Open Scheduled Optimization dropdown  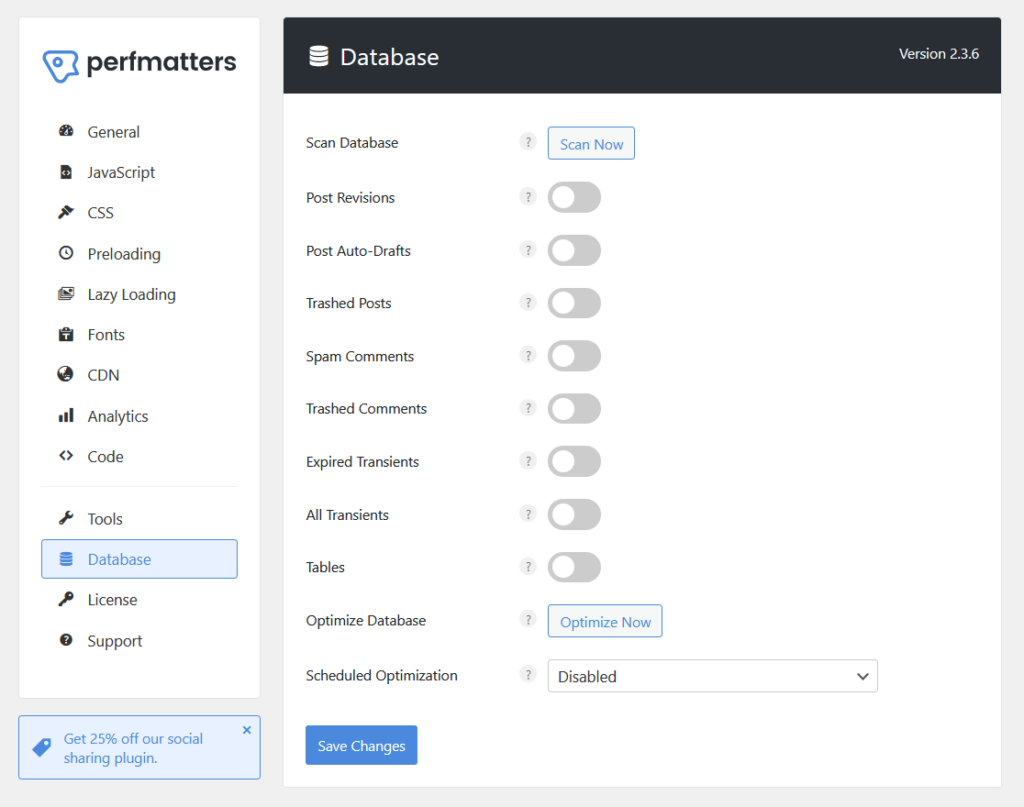[x=712, y=676]
